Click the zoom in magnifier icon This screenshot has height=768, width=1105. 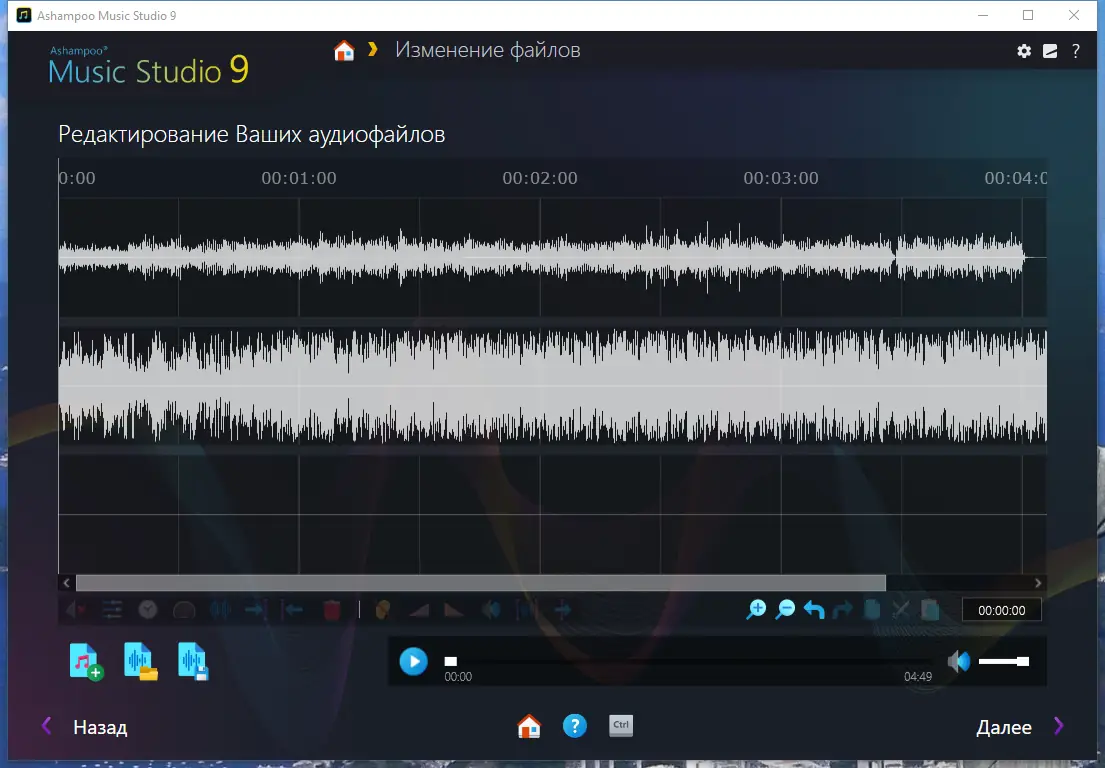pos(756,609)
